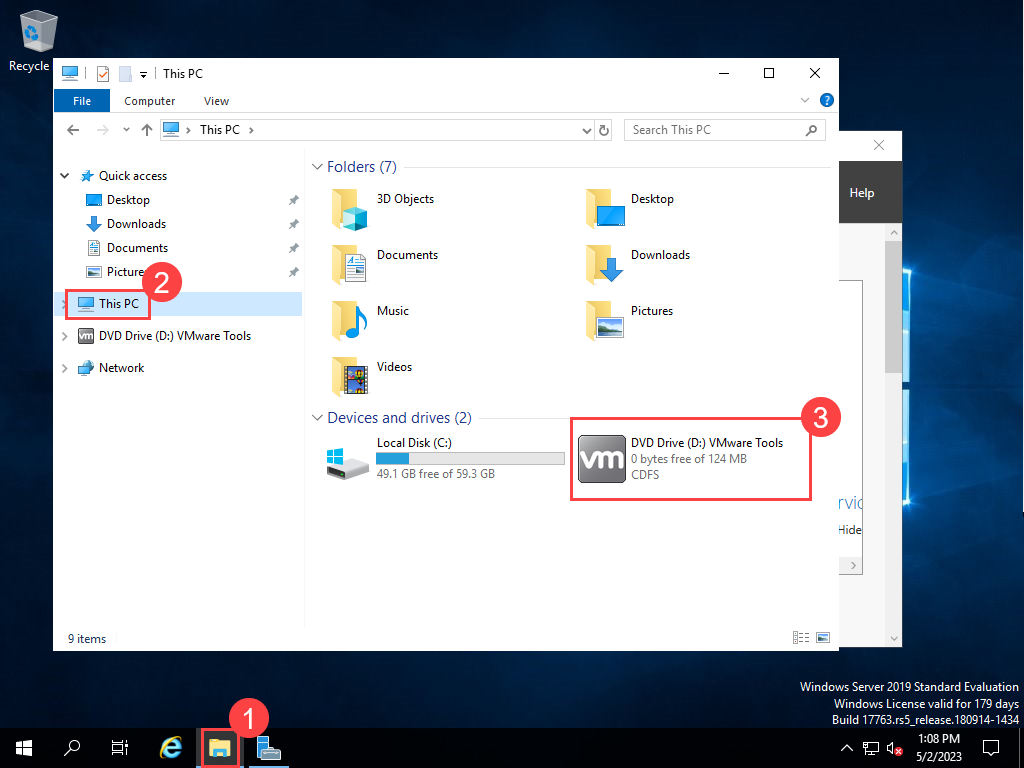Collapse the Folders (7) group
The image size is (1024, 768).
317,167
